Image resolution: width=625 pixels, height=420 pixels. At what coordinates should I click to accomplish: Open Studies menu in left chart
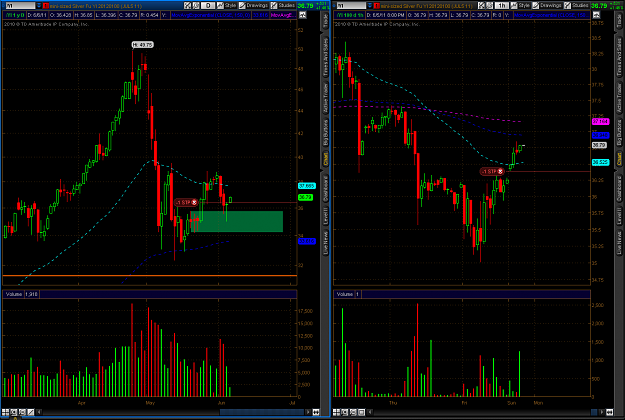click(283, 6)
